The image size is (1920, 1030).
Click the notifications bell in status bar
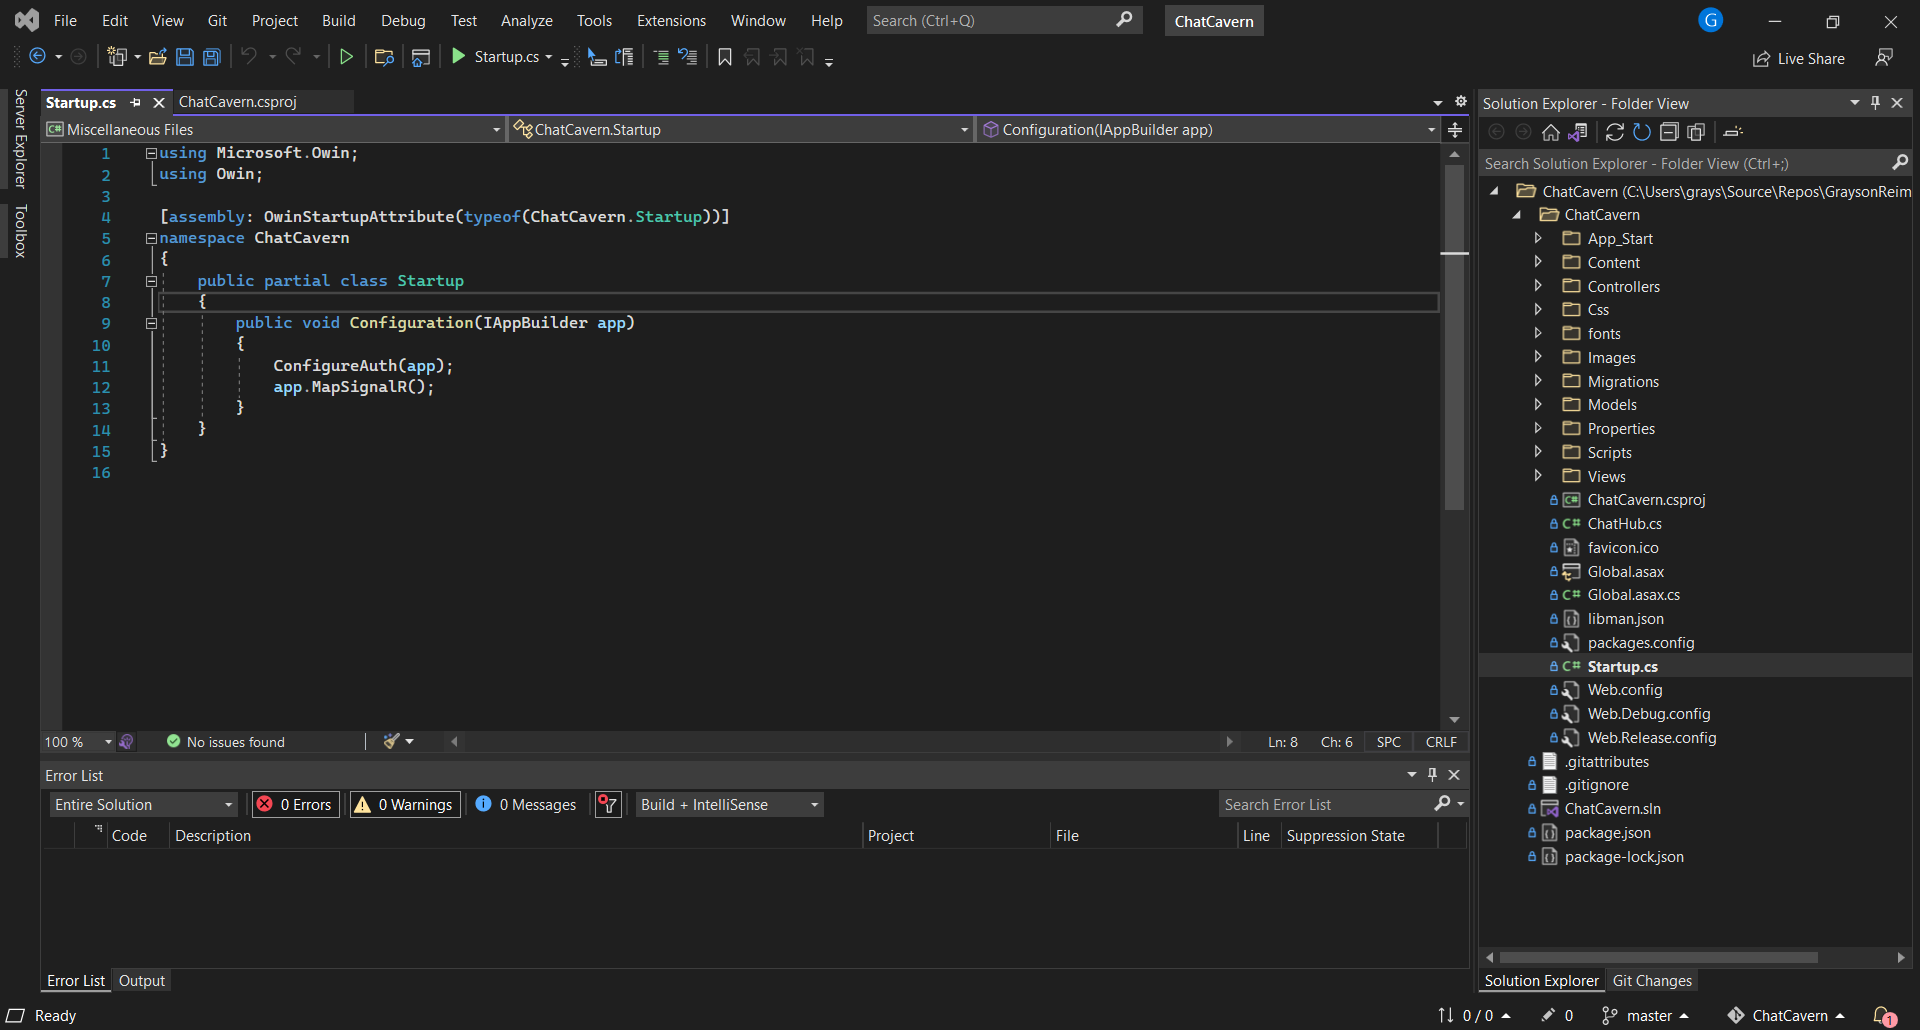coord(1884,1016)
